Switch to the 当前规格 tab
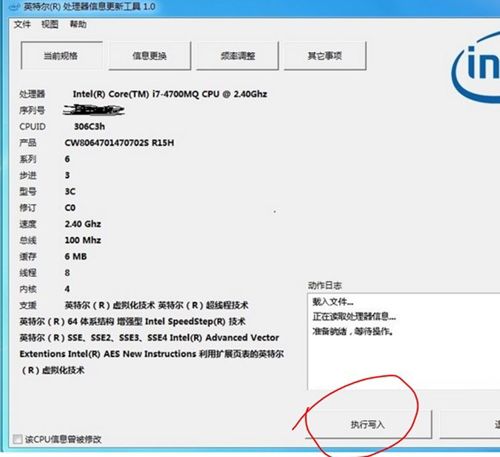The height and width of the screenshot is (457, 500). (x=61, y=56)
